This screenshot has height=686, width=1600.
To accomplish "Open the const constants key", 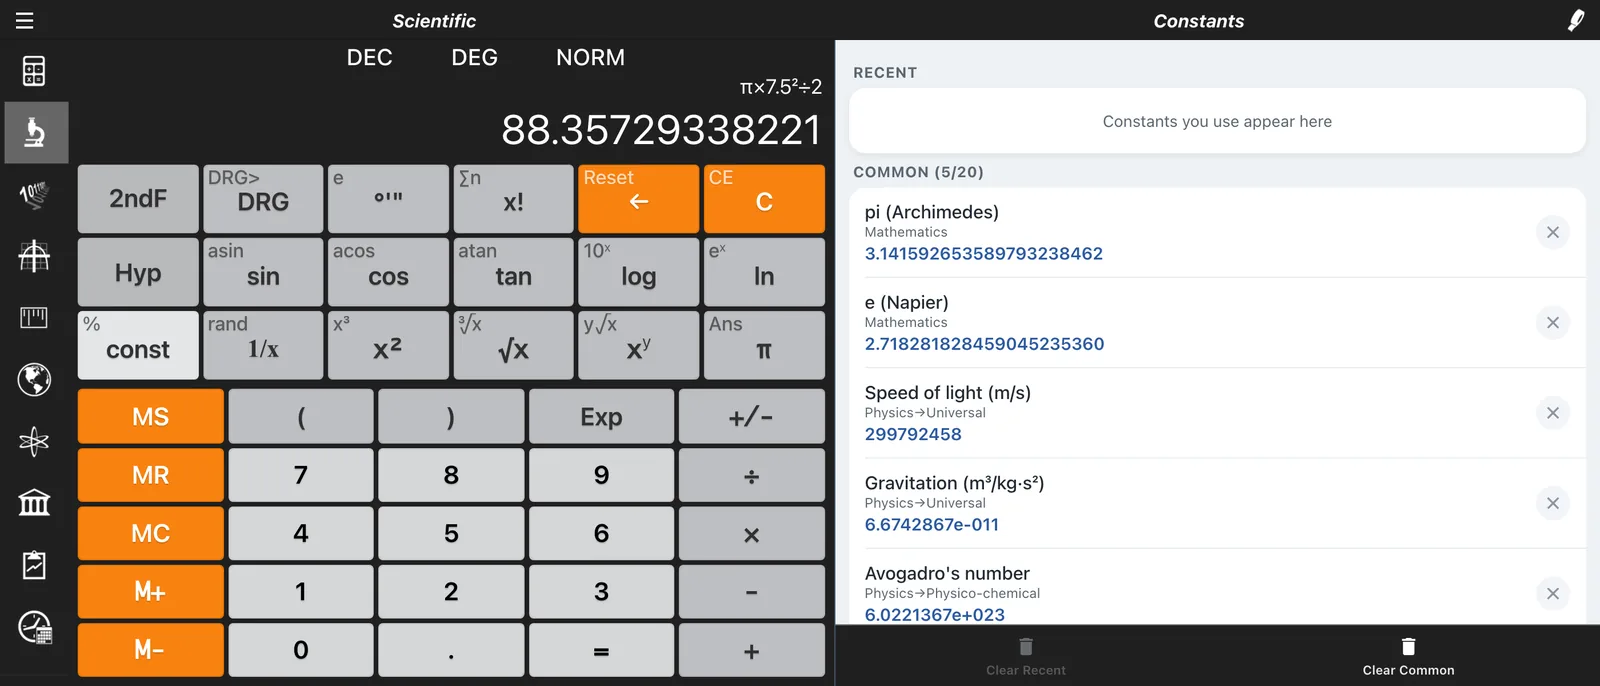I will (138, 345).
